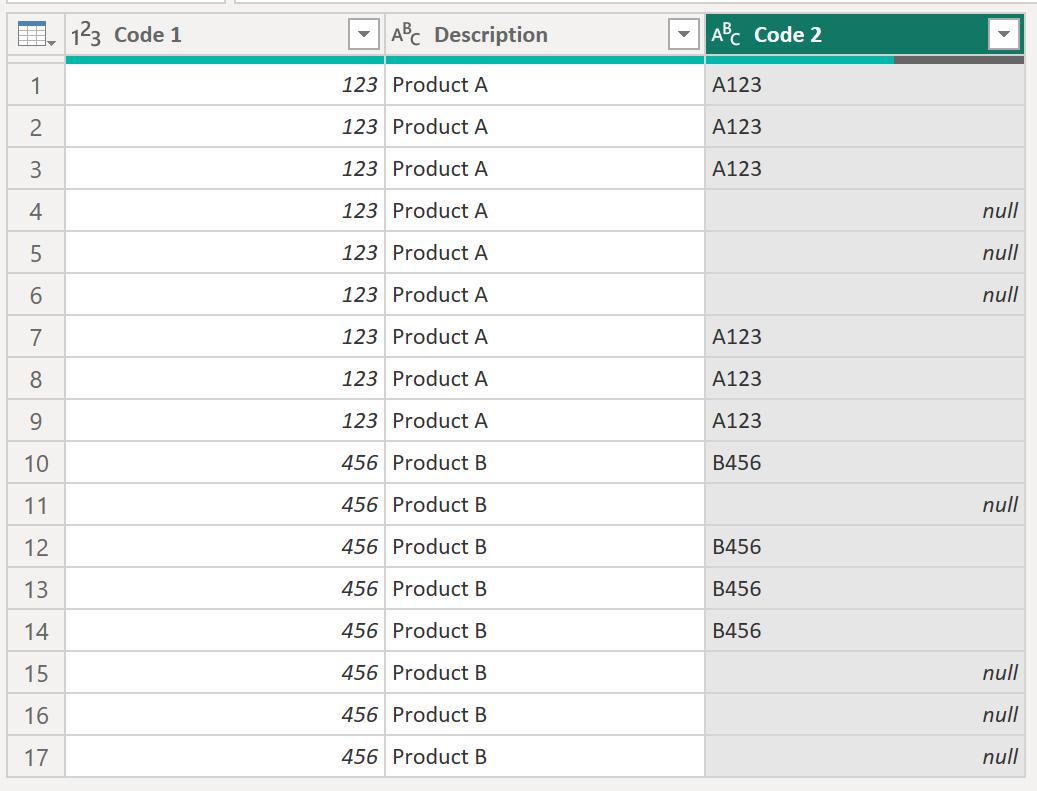
Task: Click the 456 Code 1 cell in row 13
Action: (x=225, y=589)
